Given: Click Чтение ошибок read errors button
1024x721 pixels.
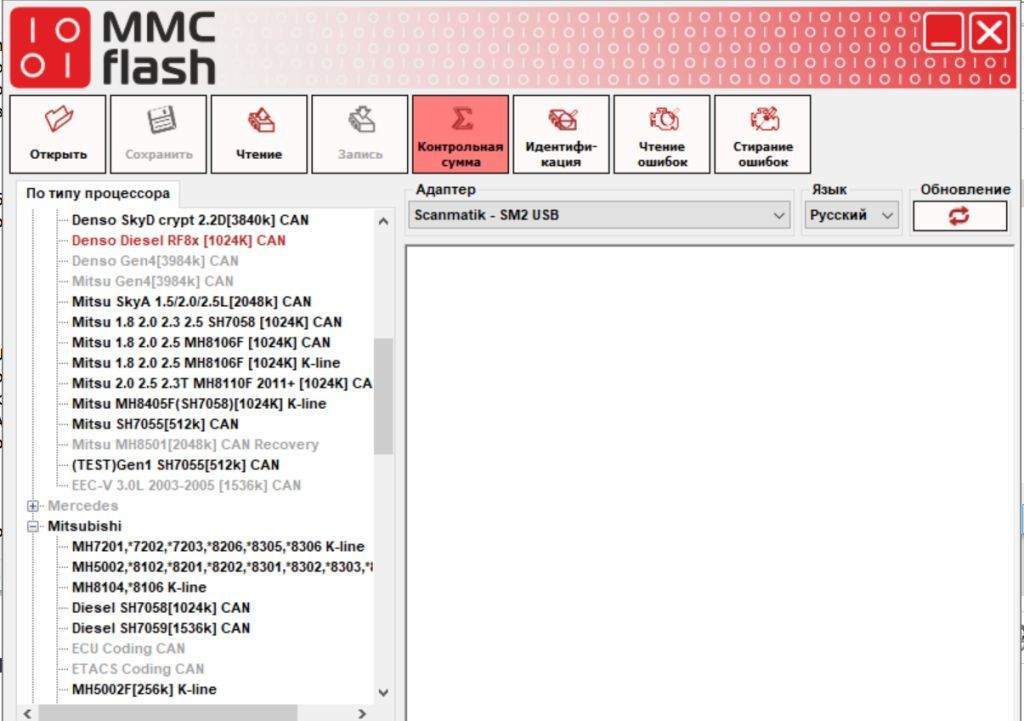Looking at the screenshot, I should [662, 135].
